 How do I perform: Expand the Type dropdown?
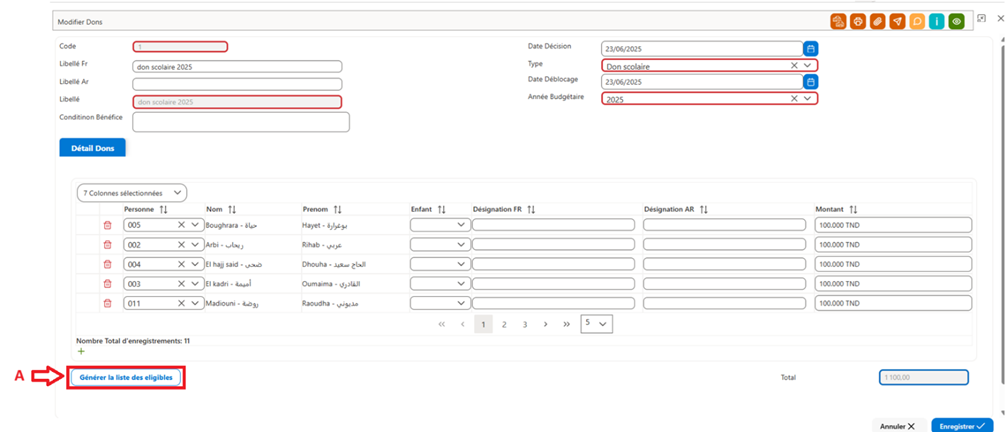(x=807, y=65)
